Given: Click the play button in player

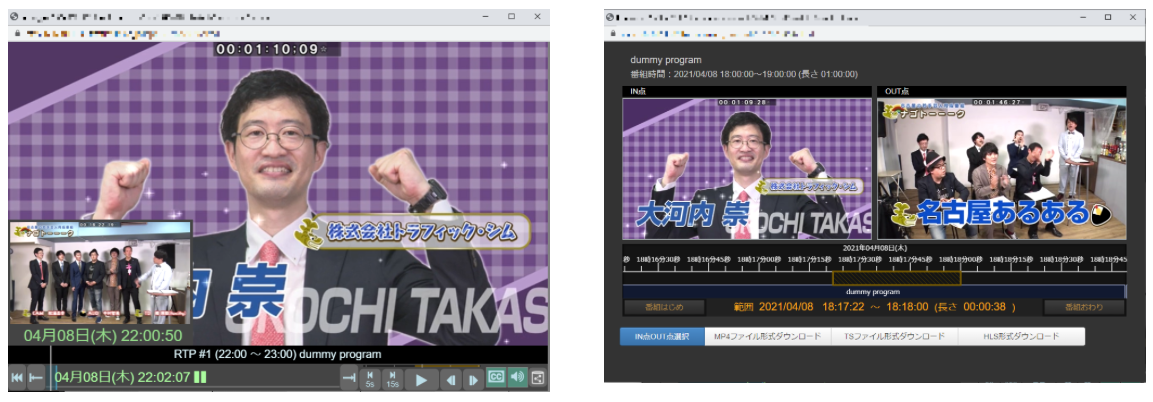Looking at the screenshot, I should [x=421, y=379].
